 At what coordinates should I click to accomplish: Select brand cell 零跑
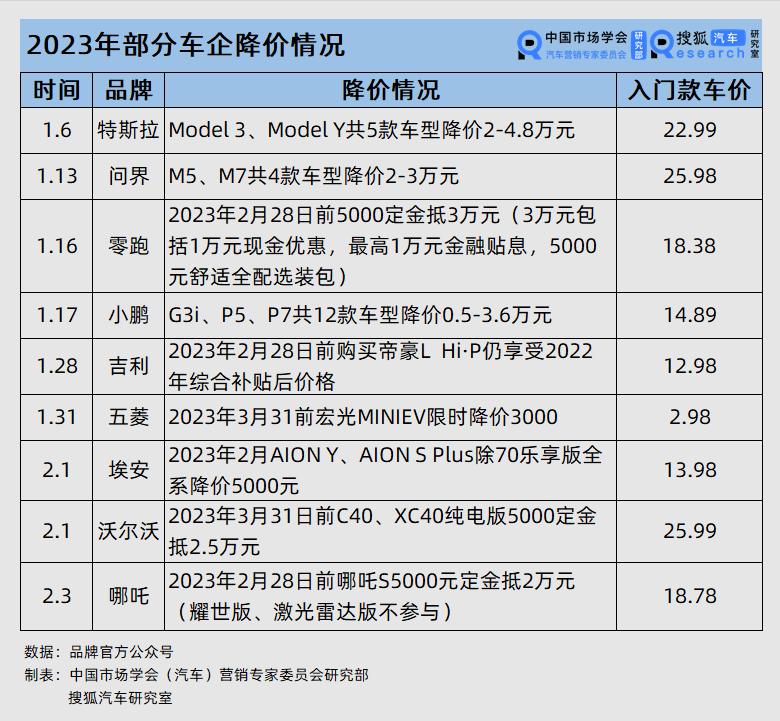tap(129, 246)
